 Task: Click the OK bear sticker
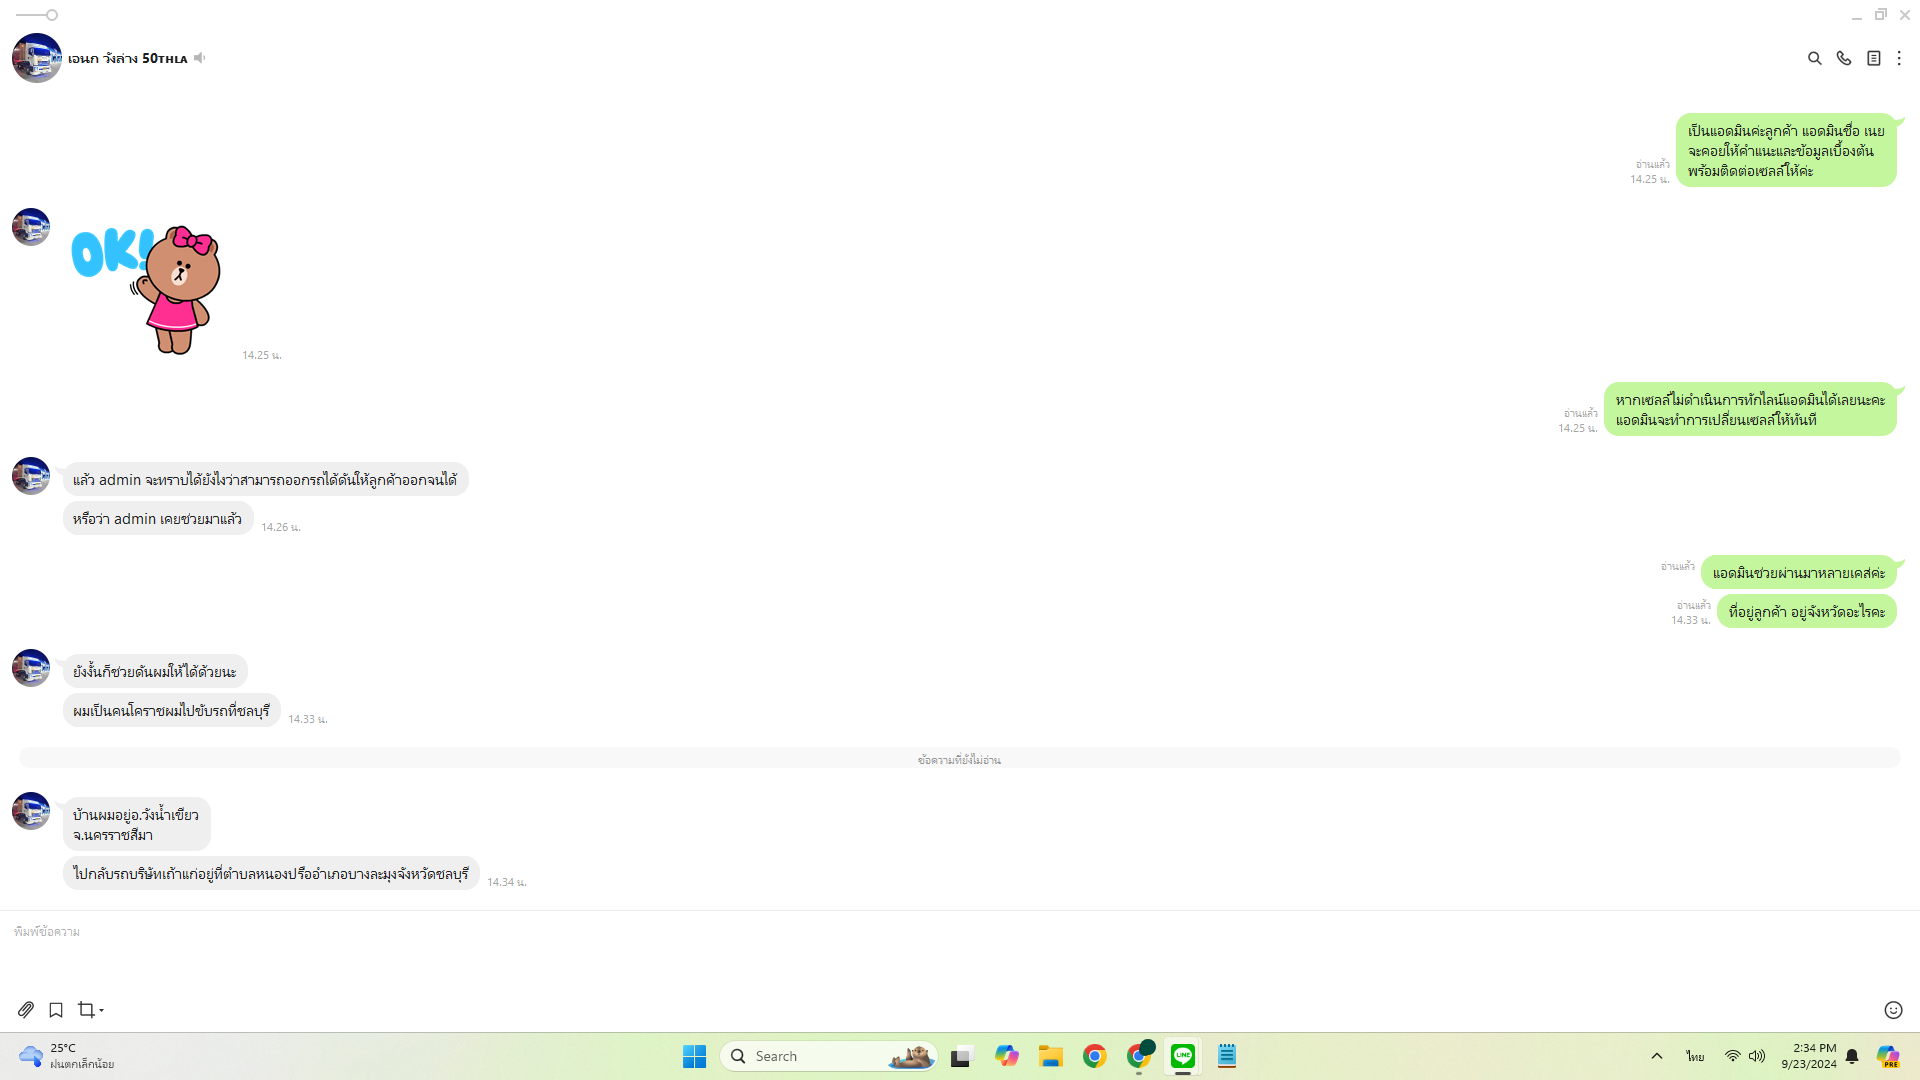click(148, 289)
